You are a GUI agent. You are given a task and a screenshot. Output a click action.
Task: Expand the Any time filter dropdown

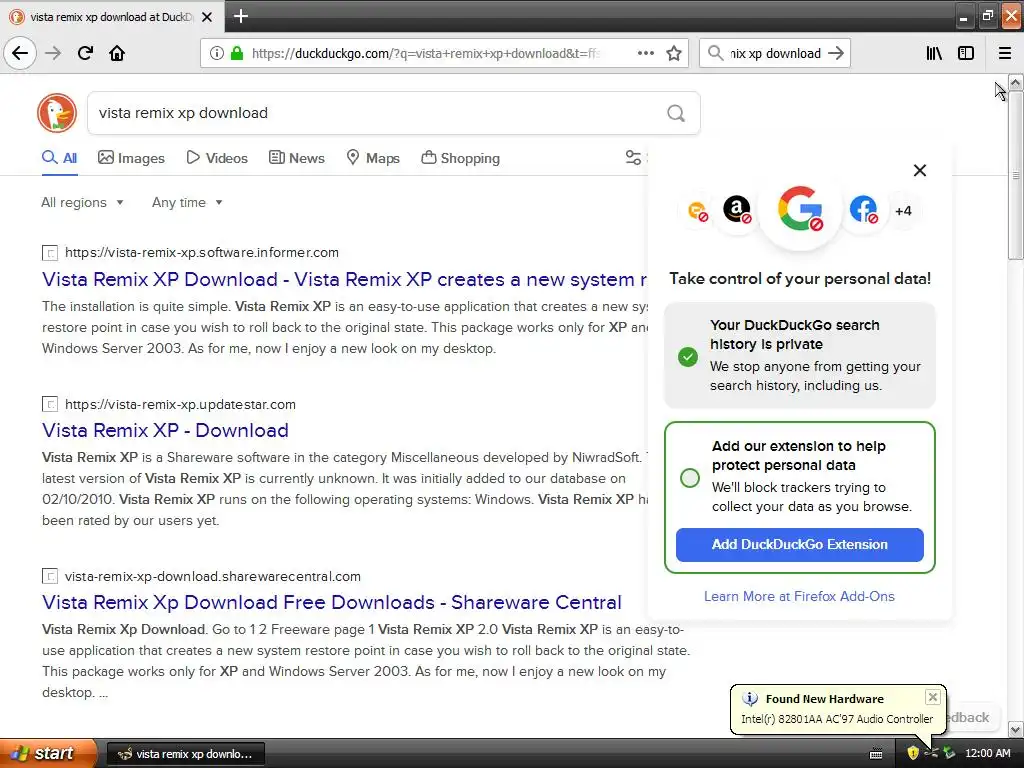187,202
